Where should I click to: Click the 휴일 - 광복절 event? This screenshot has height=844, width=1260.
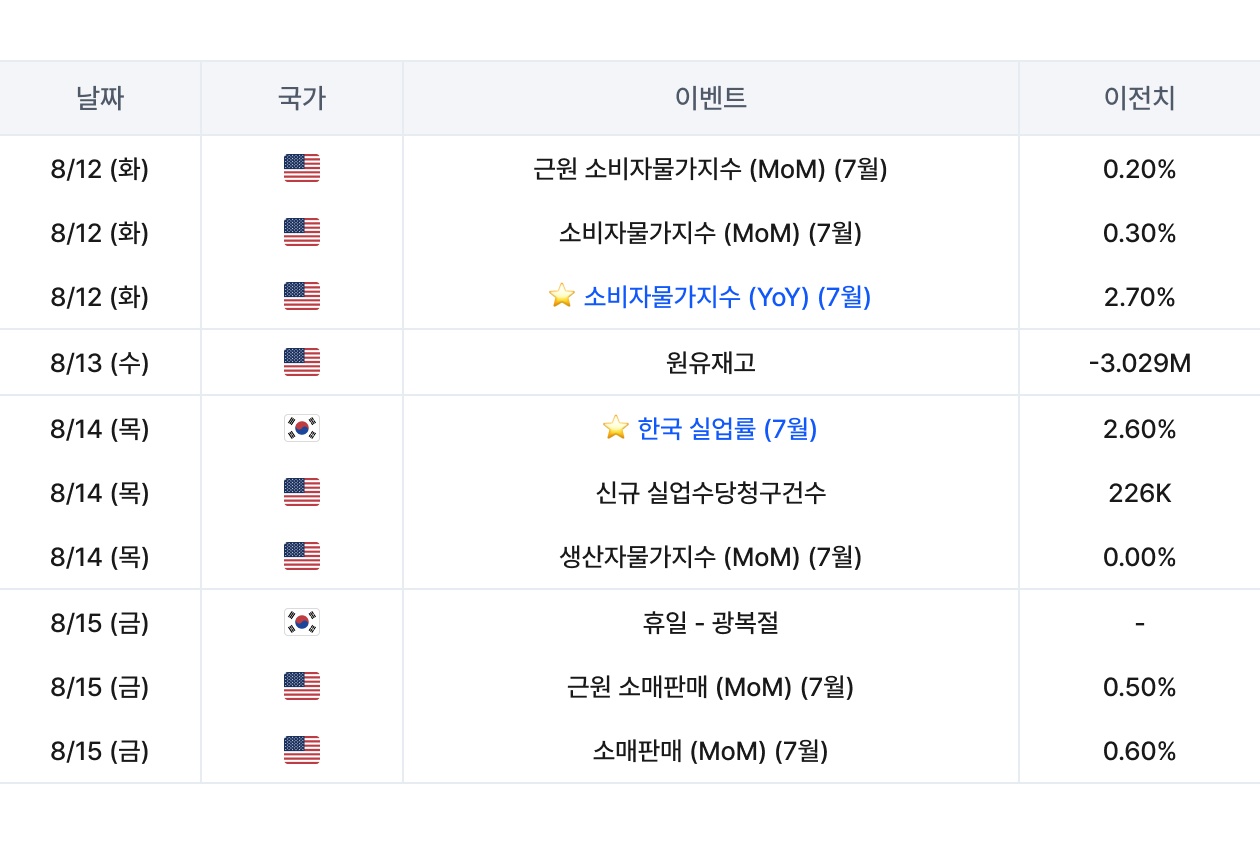(711, 623)
